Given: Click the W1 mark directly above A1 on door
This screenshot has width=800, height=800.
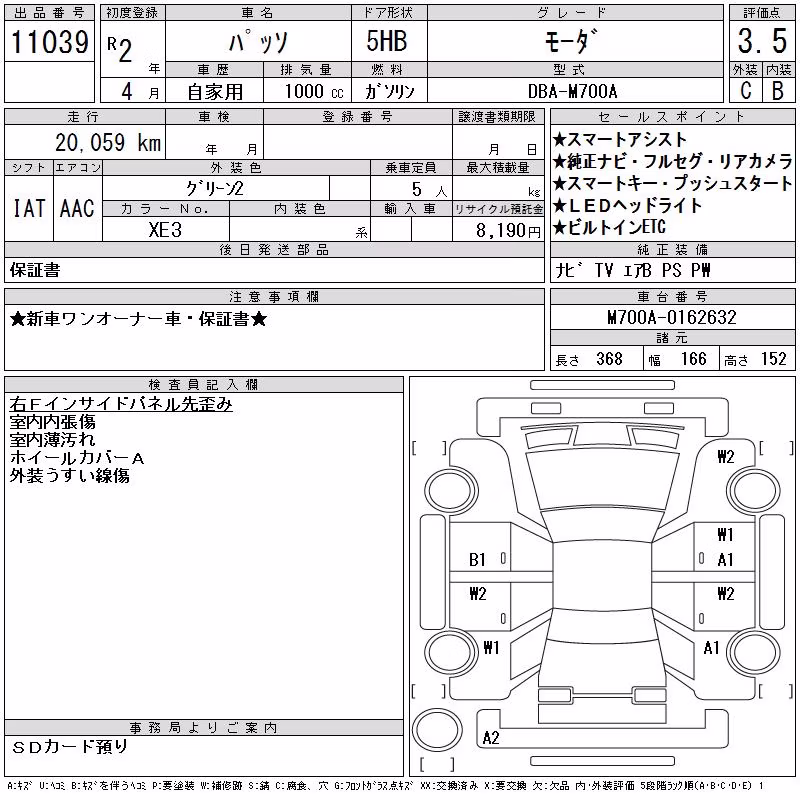Looking at the screenshot, I should (725, 535).
